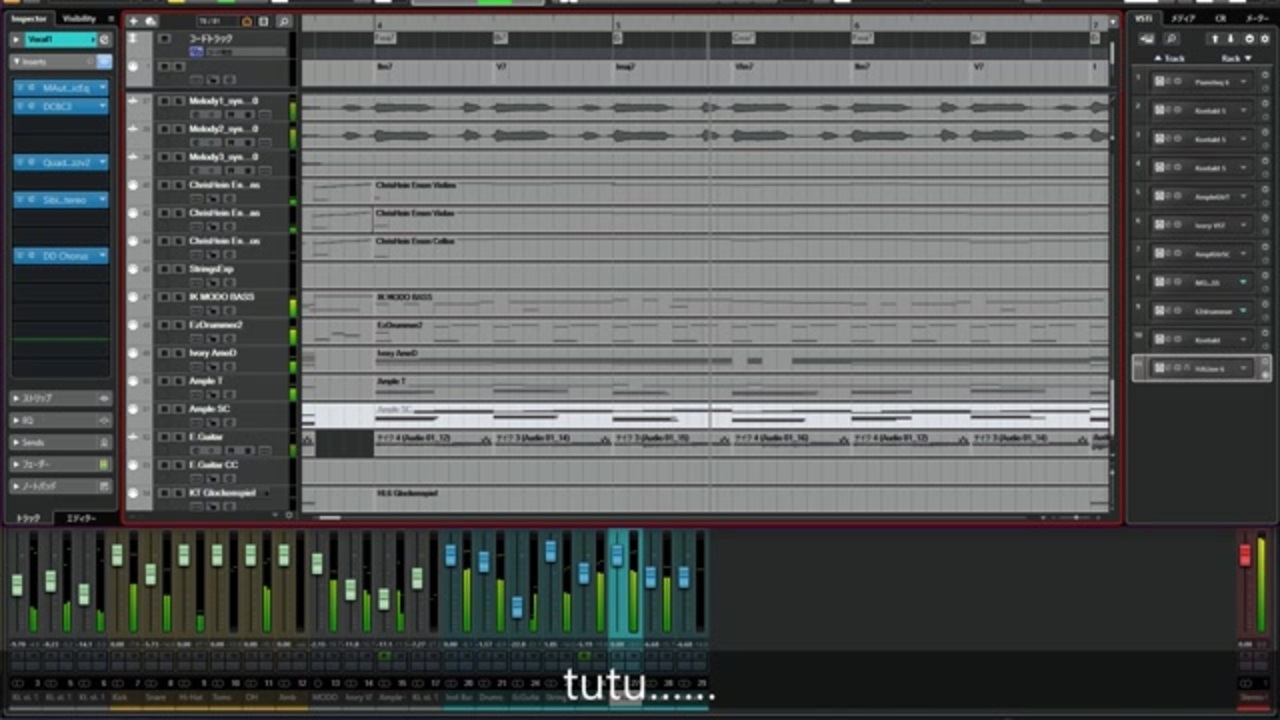Click the VSTi rack settings gear icon
This screenshot has width=1280, height=720.
pyautogui.click(x=1265, y=39)
